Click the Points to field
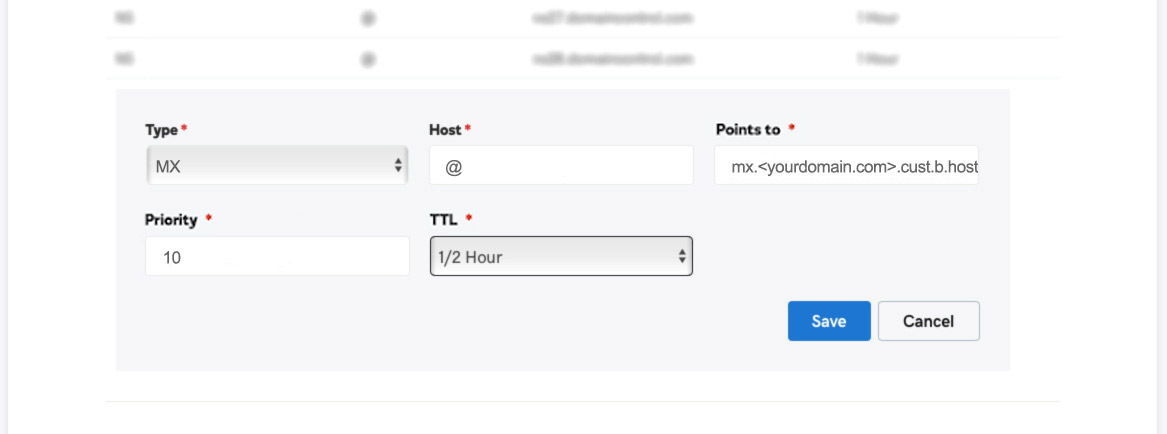 [846, 165]
